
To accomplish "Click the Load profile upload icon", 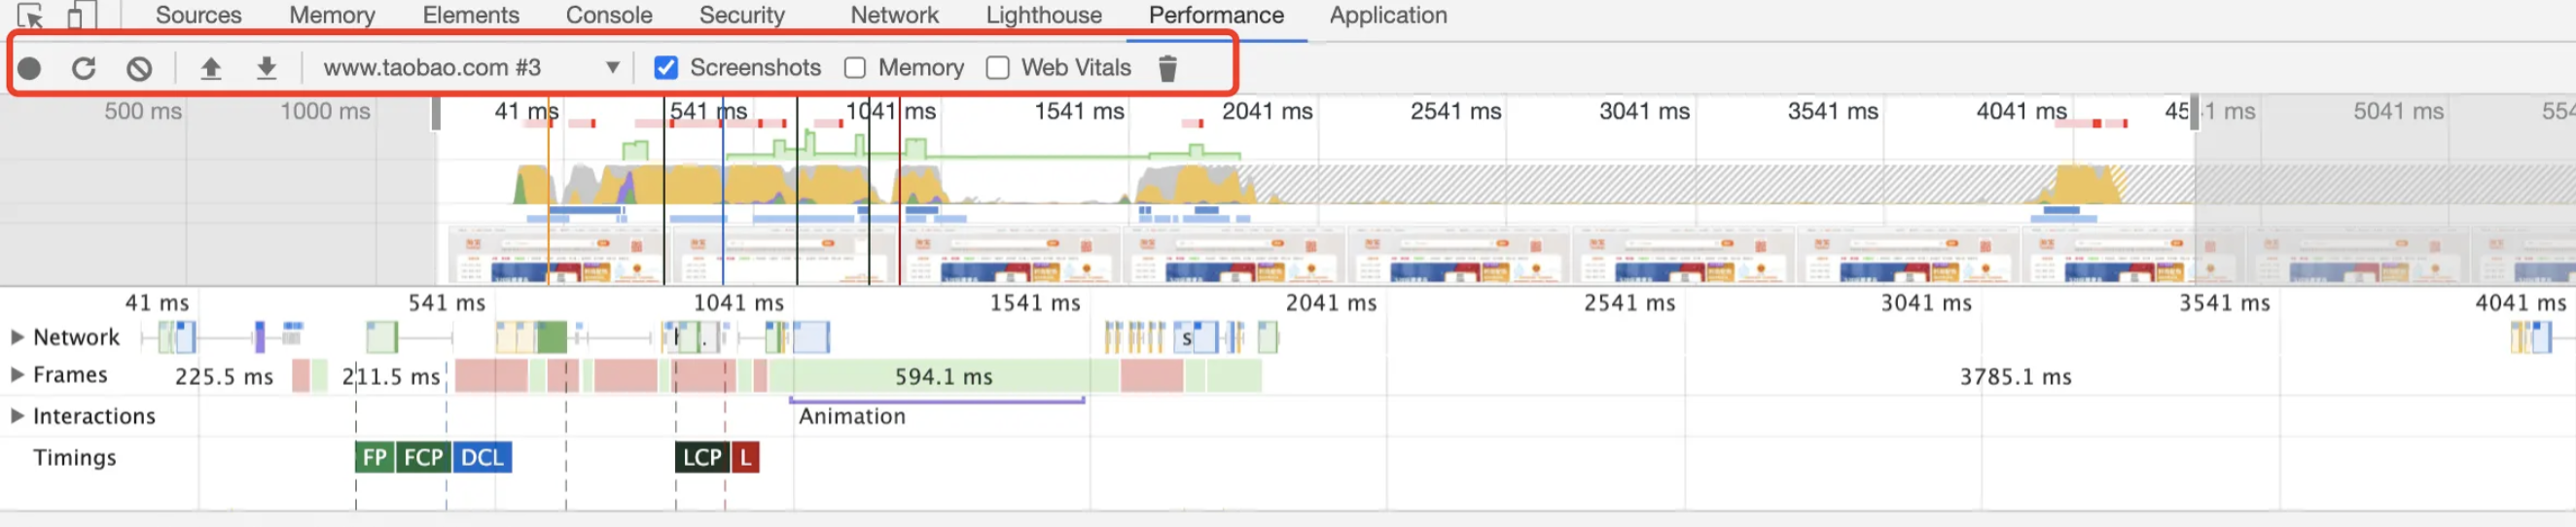I will coord(211,68).
